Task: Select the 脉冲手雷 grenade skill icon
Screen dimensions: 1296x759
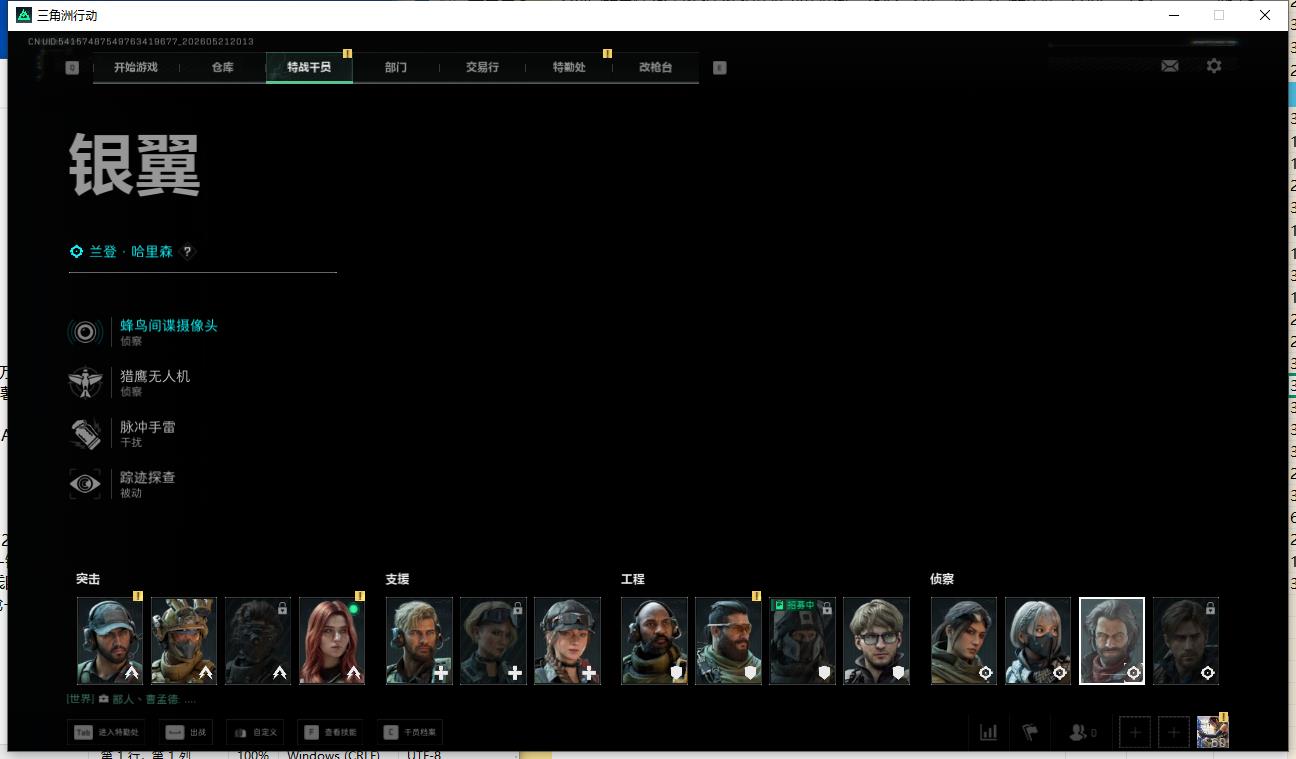Action: point(85,434)
